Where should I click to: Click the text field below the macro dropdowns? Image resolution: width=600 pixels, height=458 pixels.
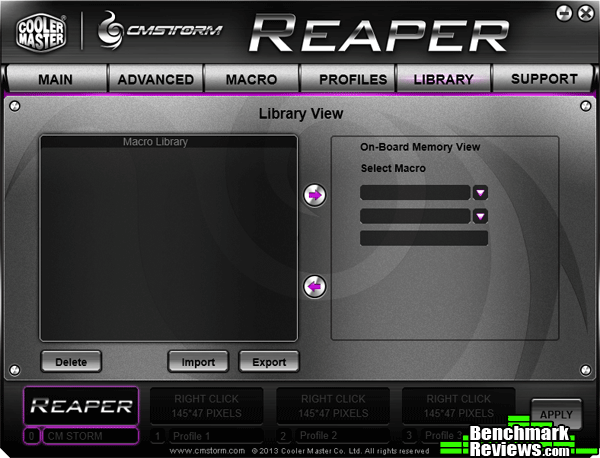coord(423,238)
